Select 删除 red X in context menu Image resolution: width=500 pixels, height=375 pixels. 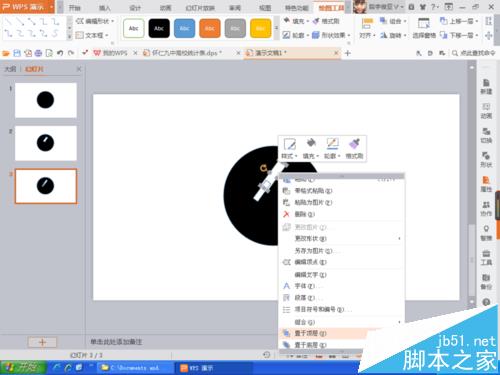(299, 214)
